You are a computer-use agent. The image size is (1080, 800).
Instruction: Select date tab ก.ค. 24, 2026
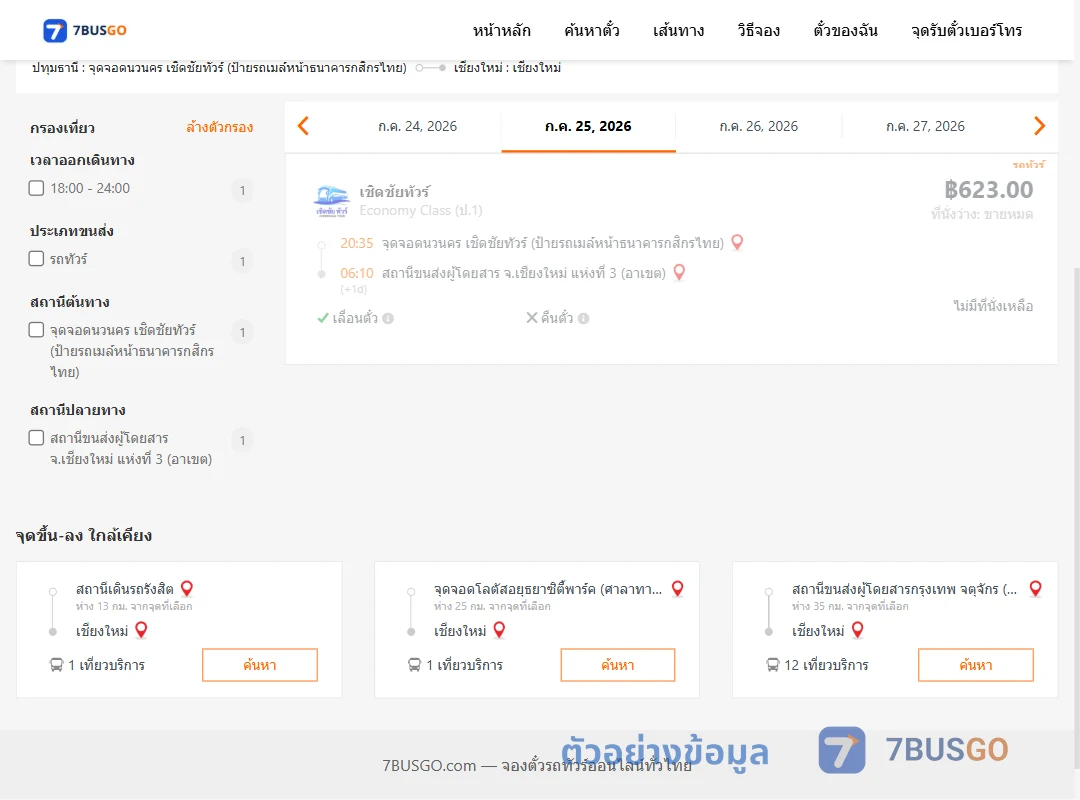[x=417, y=126]
